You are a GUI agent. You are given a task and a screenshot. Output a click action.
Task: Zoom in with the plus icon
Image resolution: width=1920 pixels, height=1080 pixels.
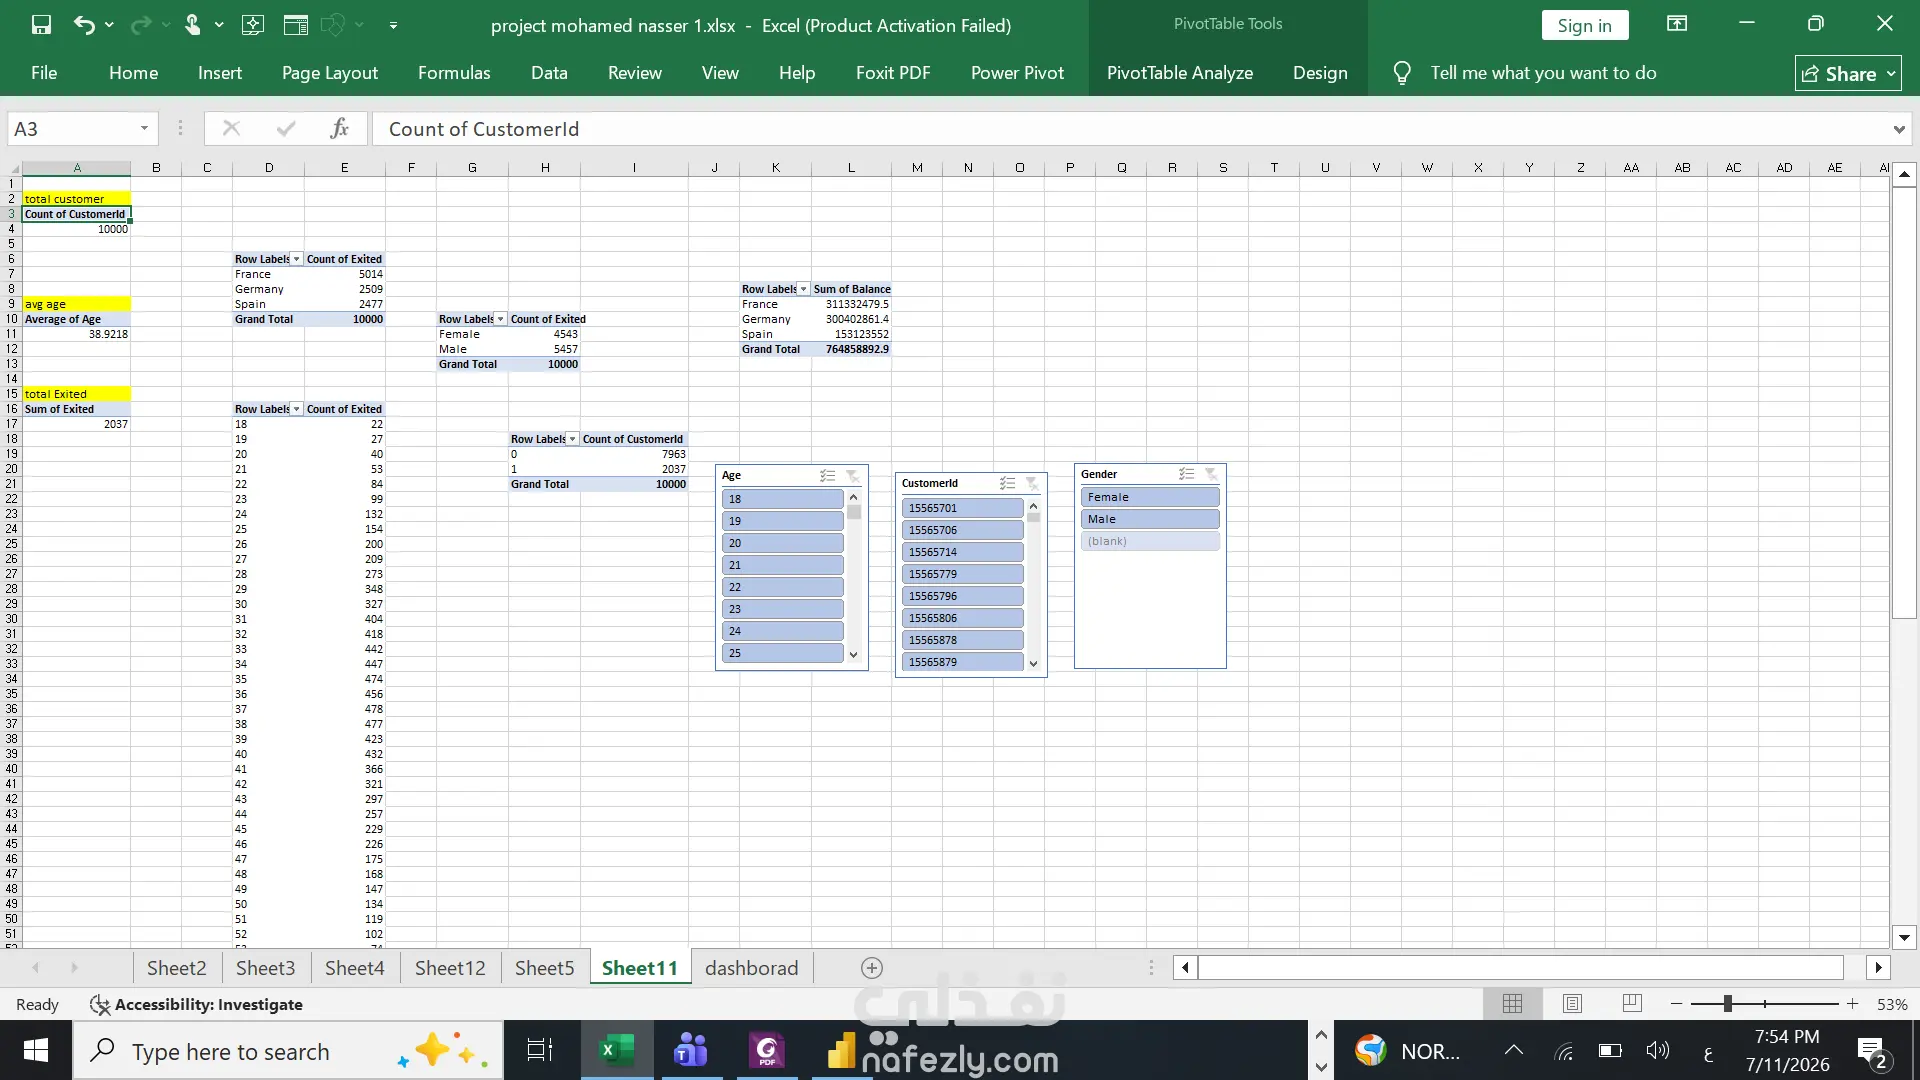[x=1852, y=1004]
